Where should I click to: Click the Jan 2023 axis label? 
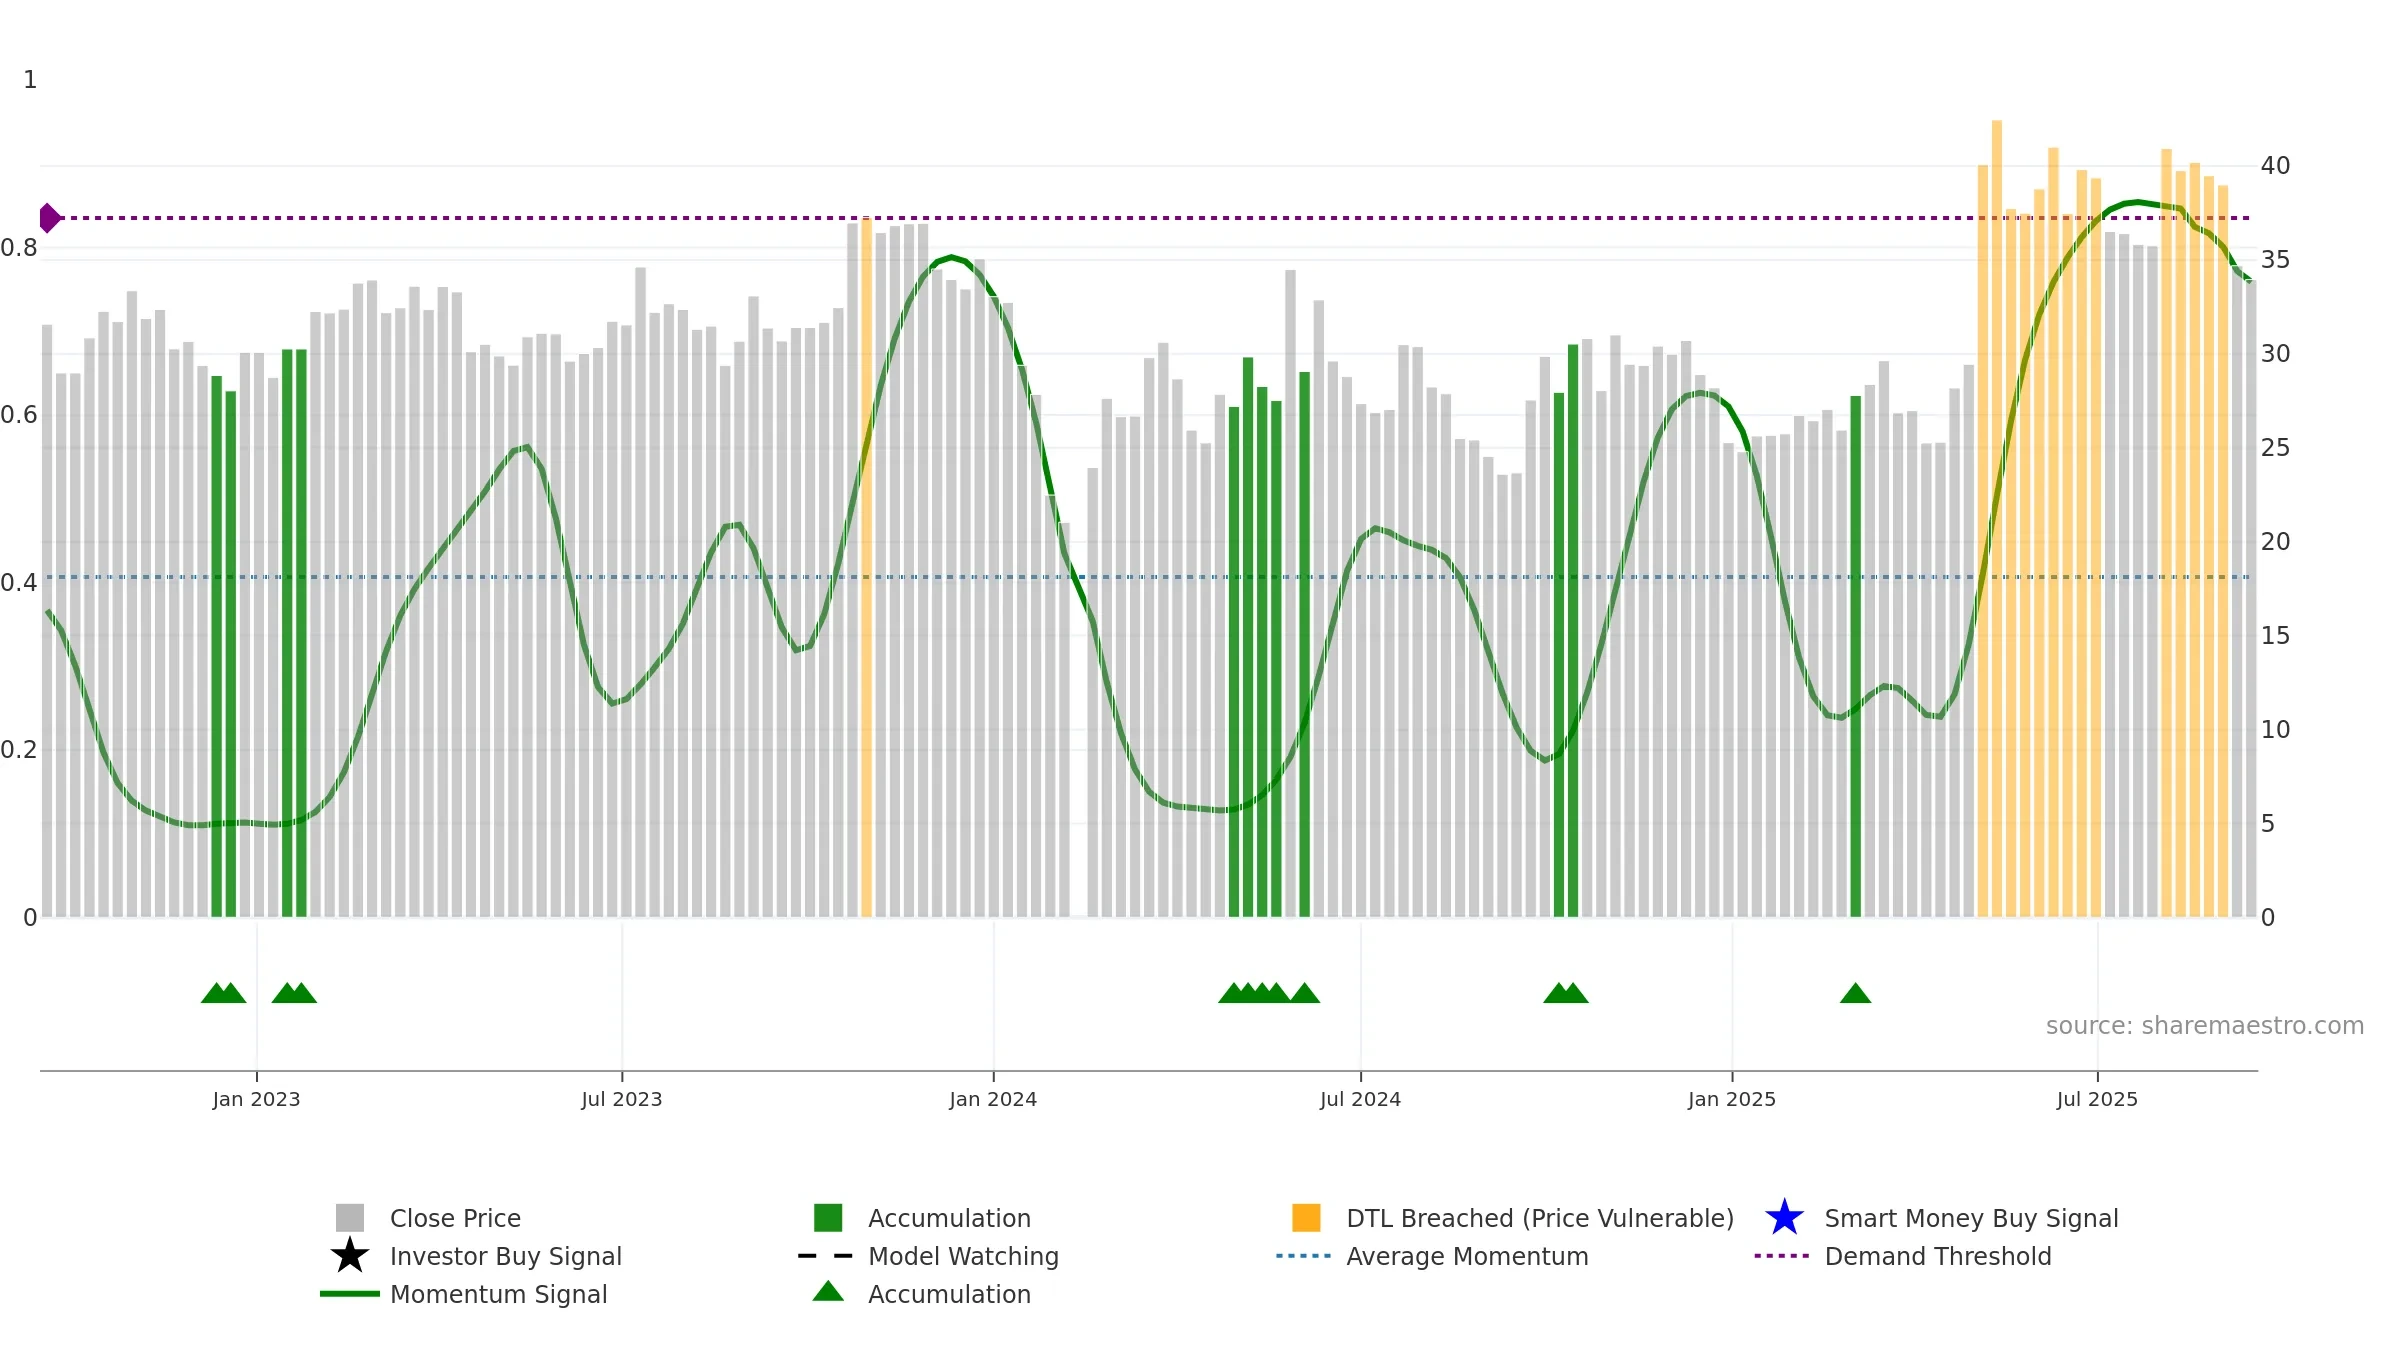(256, 1100)
